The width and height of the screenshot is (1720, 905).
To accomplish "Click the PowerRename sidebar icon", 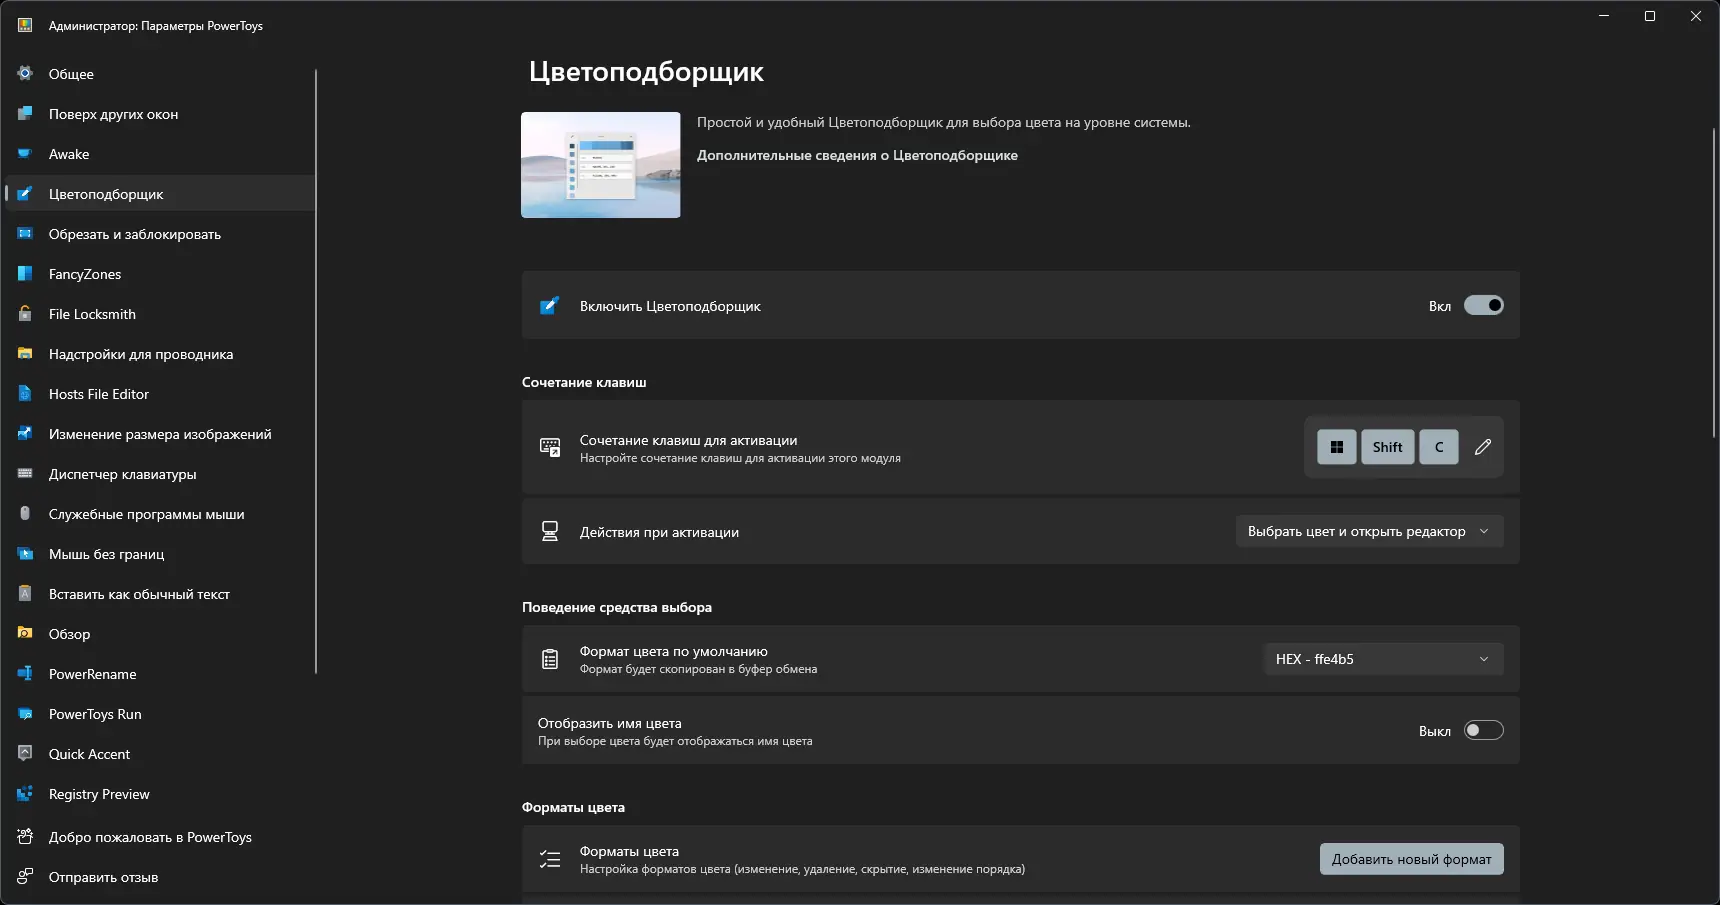I will click(25, 674).
